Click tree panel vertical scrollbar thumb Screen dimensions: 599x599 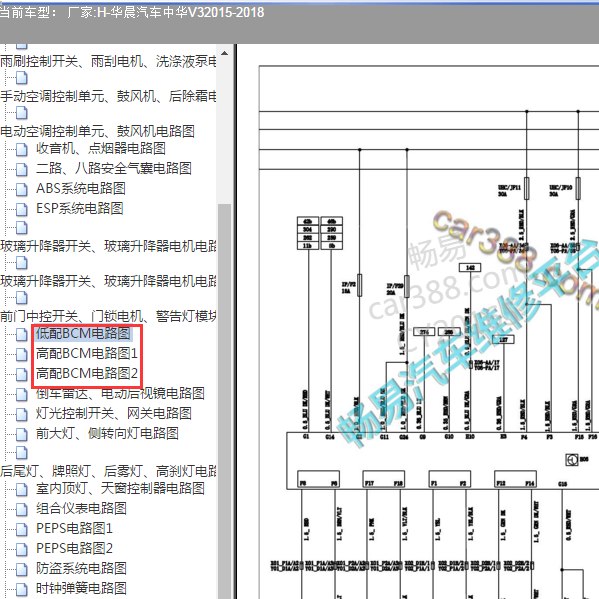pyautogui.click(x=225, y=401)
